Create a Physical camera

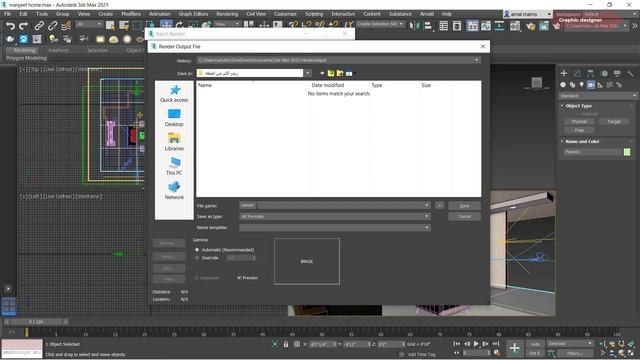(579, 122)
